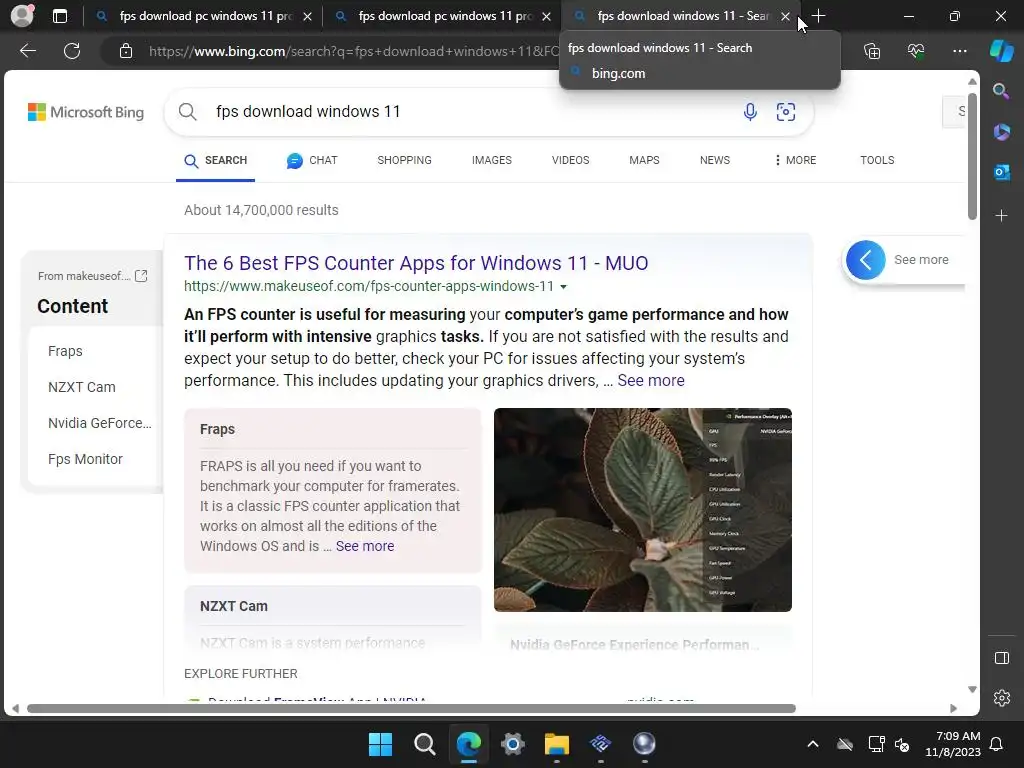
Task: Click the vertical page scrollbar
Action: 972,157
